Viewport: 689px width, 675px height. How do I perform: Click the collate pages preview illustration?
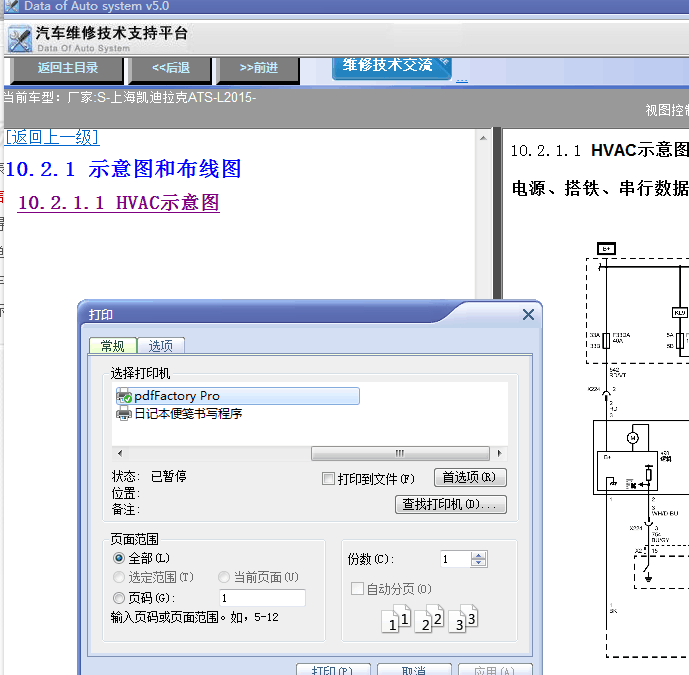click(429, 618)
